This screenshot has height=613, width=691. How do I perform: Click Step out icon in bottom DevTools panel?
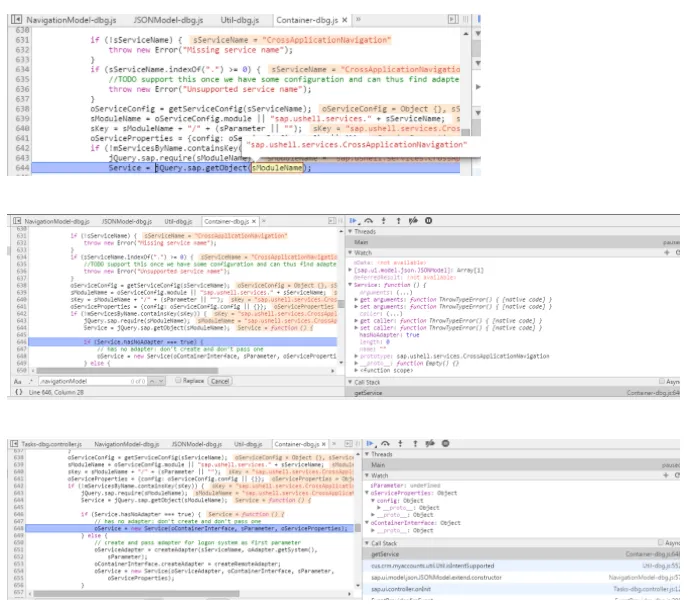tap(415, 443)
